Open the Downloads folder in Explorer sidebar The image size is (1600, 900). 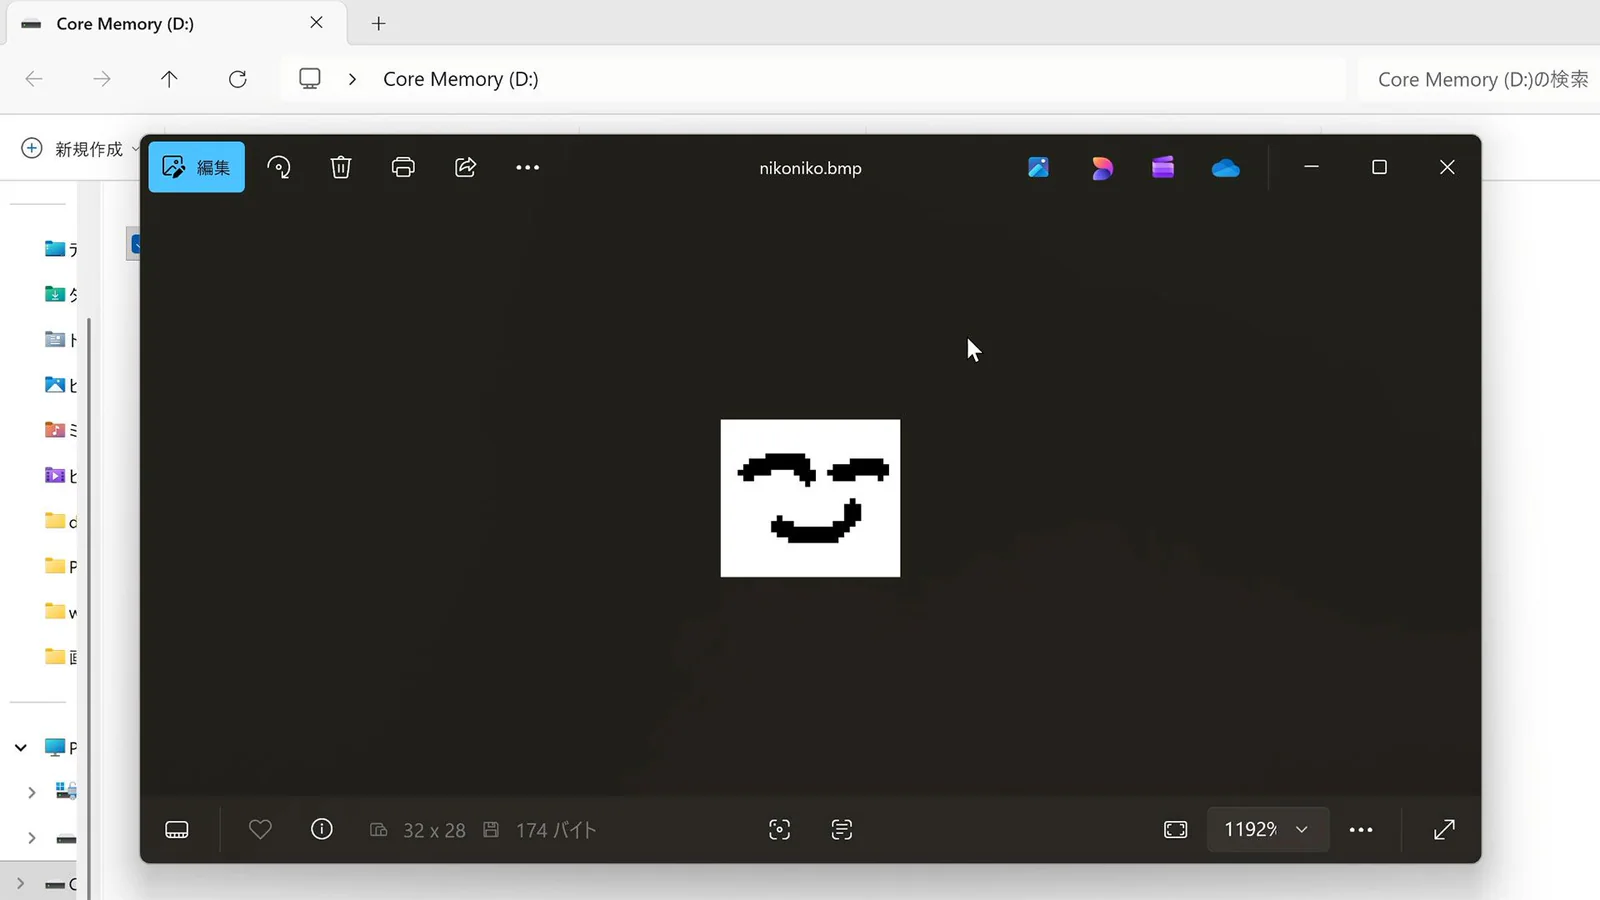(60, 294)
